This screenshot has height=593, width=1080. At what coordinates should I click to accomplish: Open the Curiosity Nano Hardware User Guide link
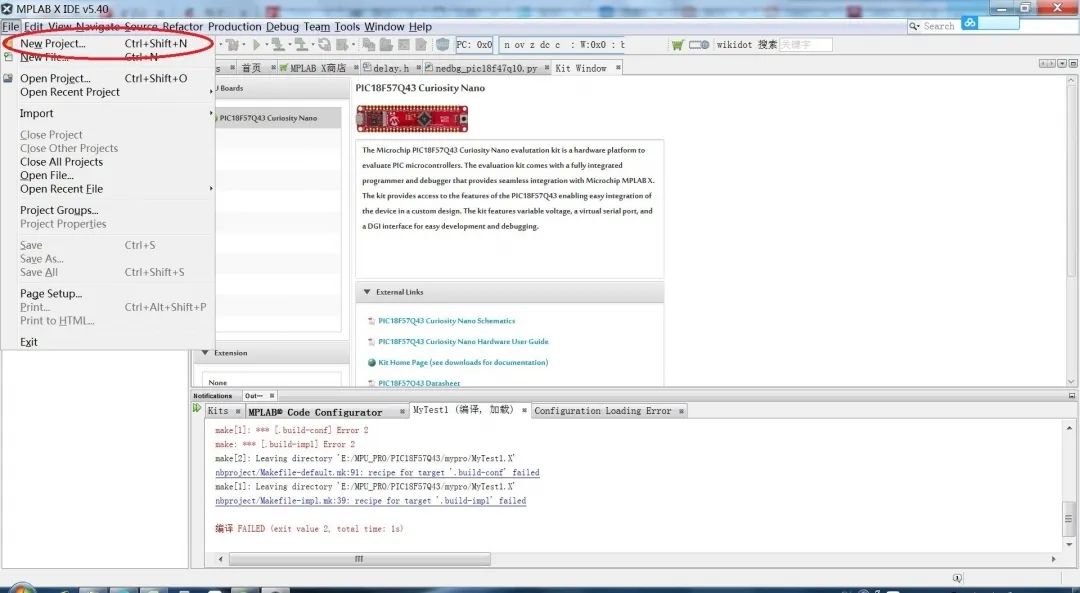coord(463,342)
